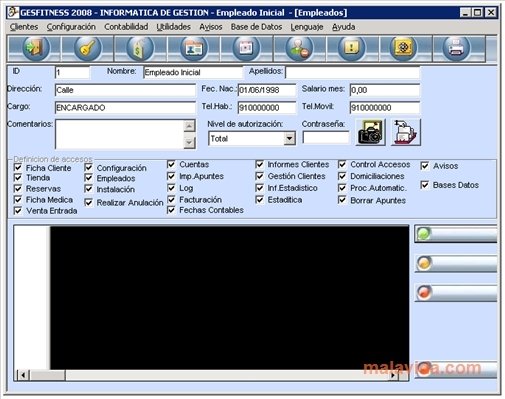This screenshot has width=505, height=399.
Task: Toggle the Avisos access checkbox
Action: point(425,166)
